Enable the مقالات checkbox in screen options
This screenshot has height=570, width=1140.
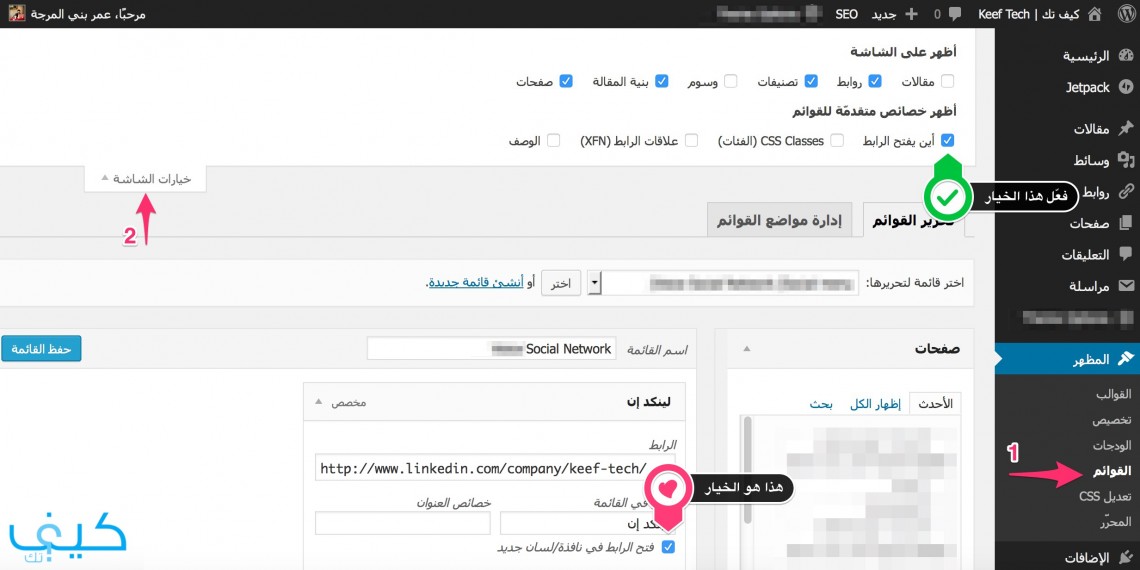(x=947, y=81)
